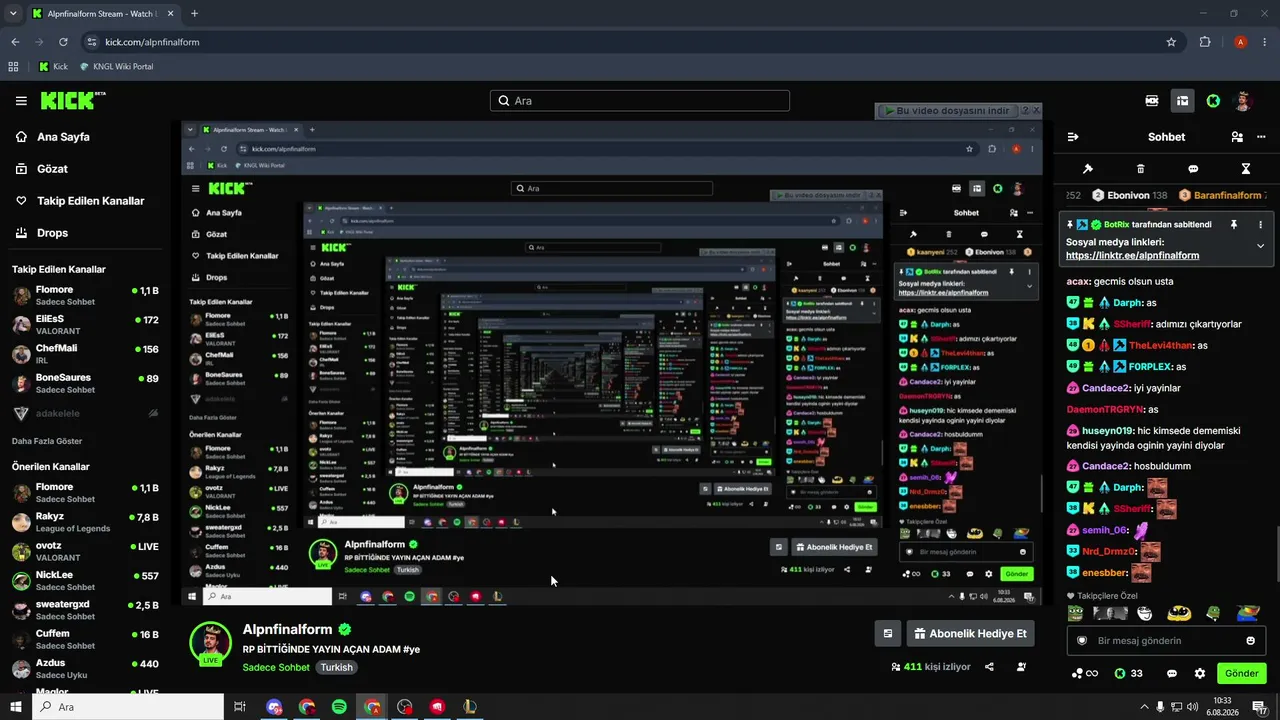Open the linktr.ee/alpnfinalform link

coord(1132,256)
